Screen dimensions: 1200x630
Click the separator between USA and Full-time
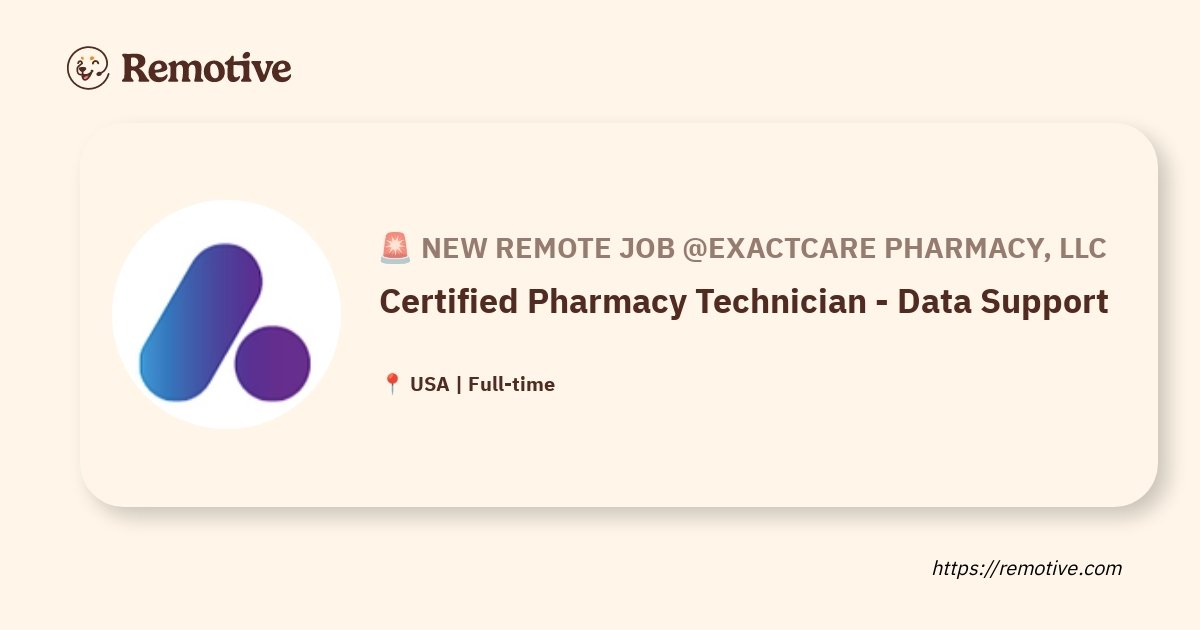pos(458,384)
